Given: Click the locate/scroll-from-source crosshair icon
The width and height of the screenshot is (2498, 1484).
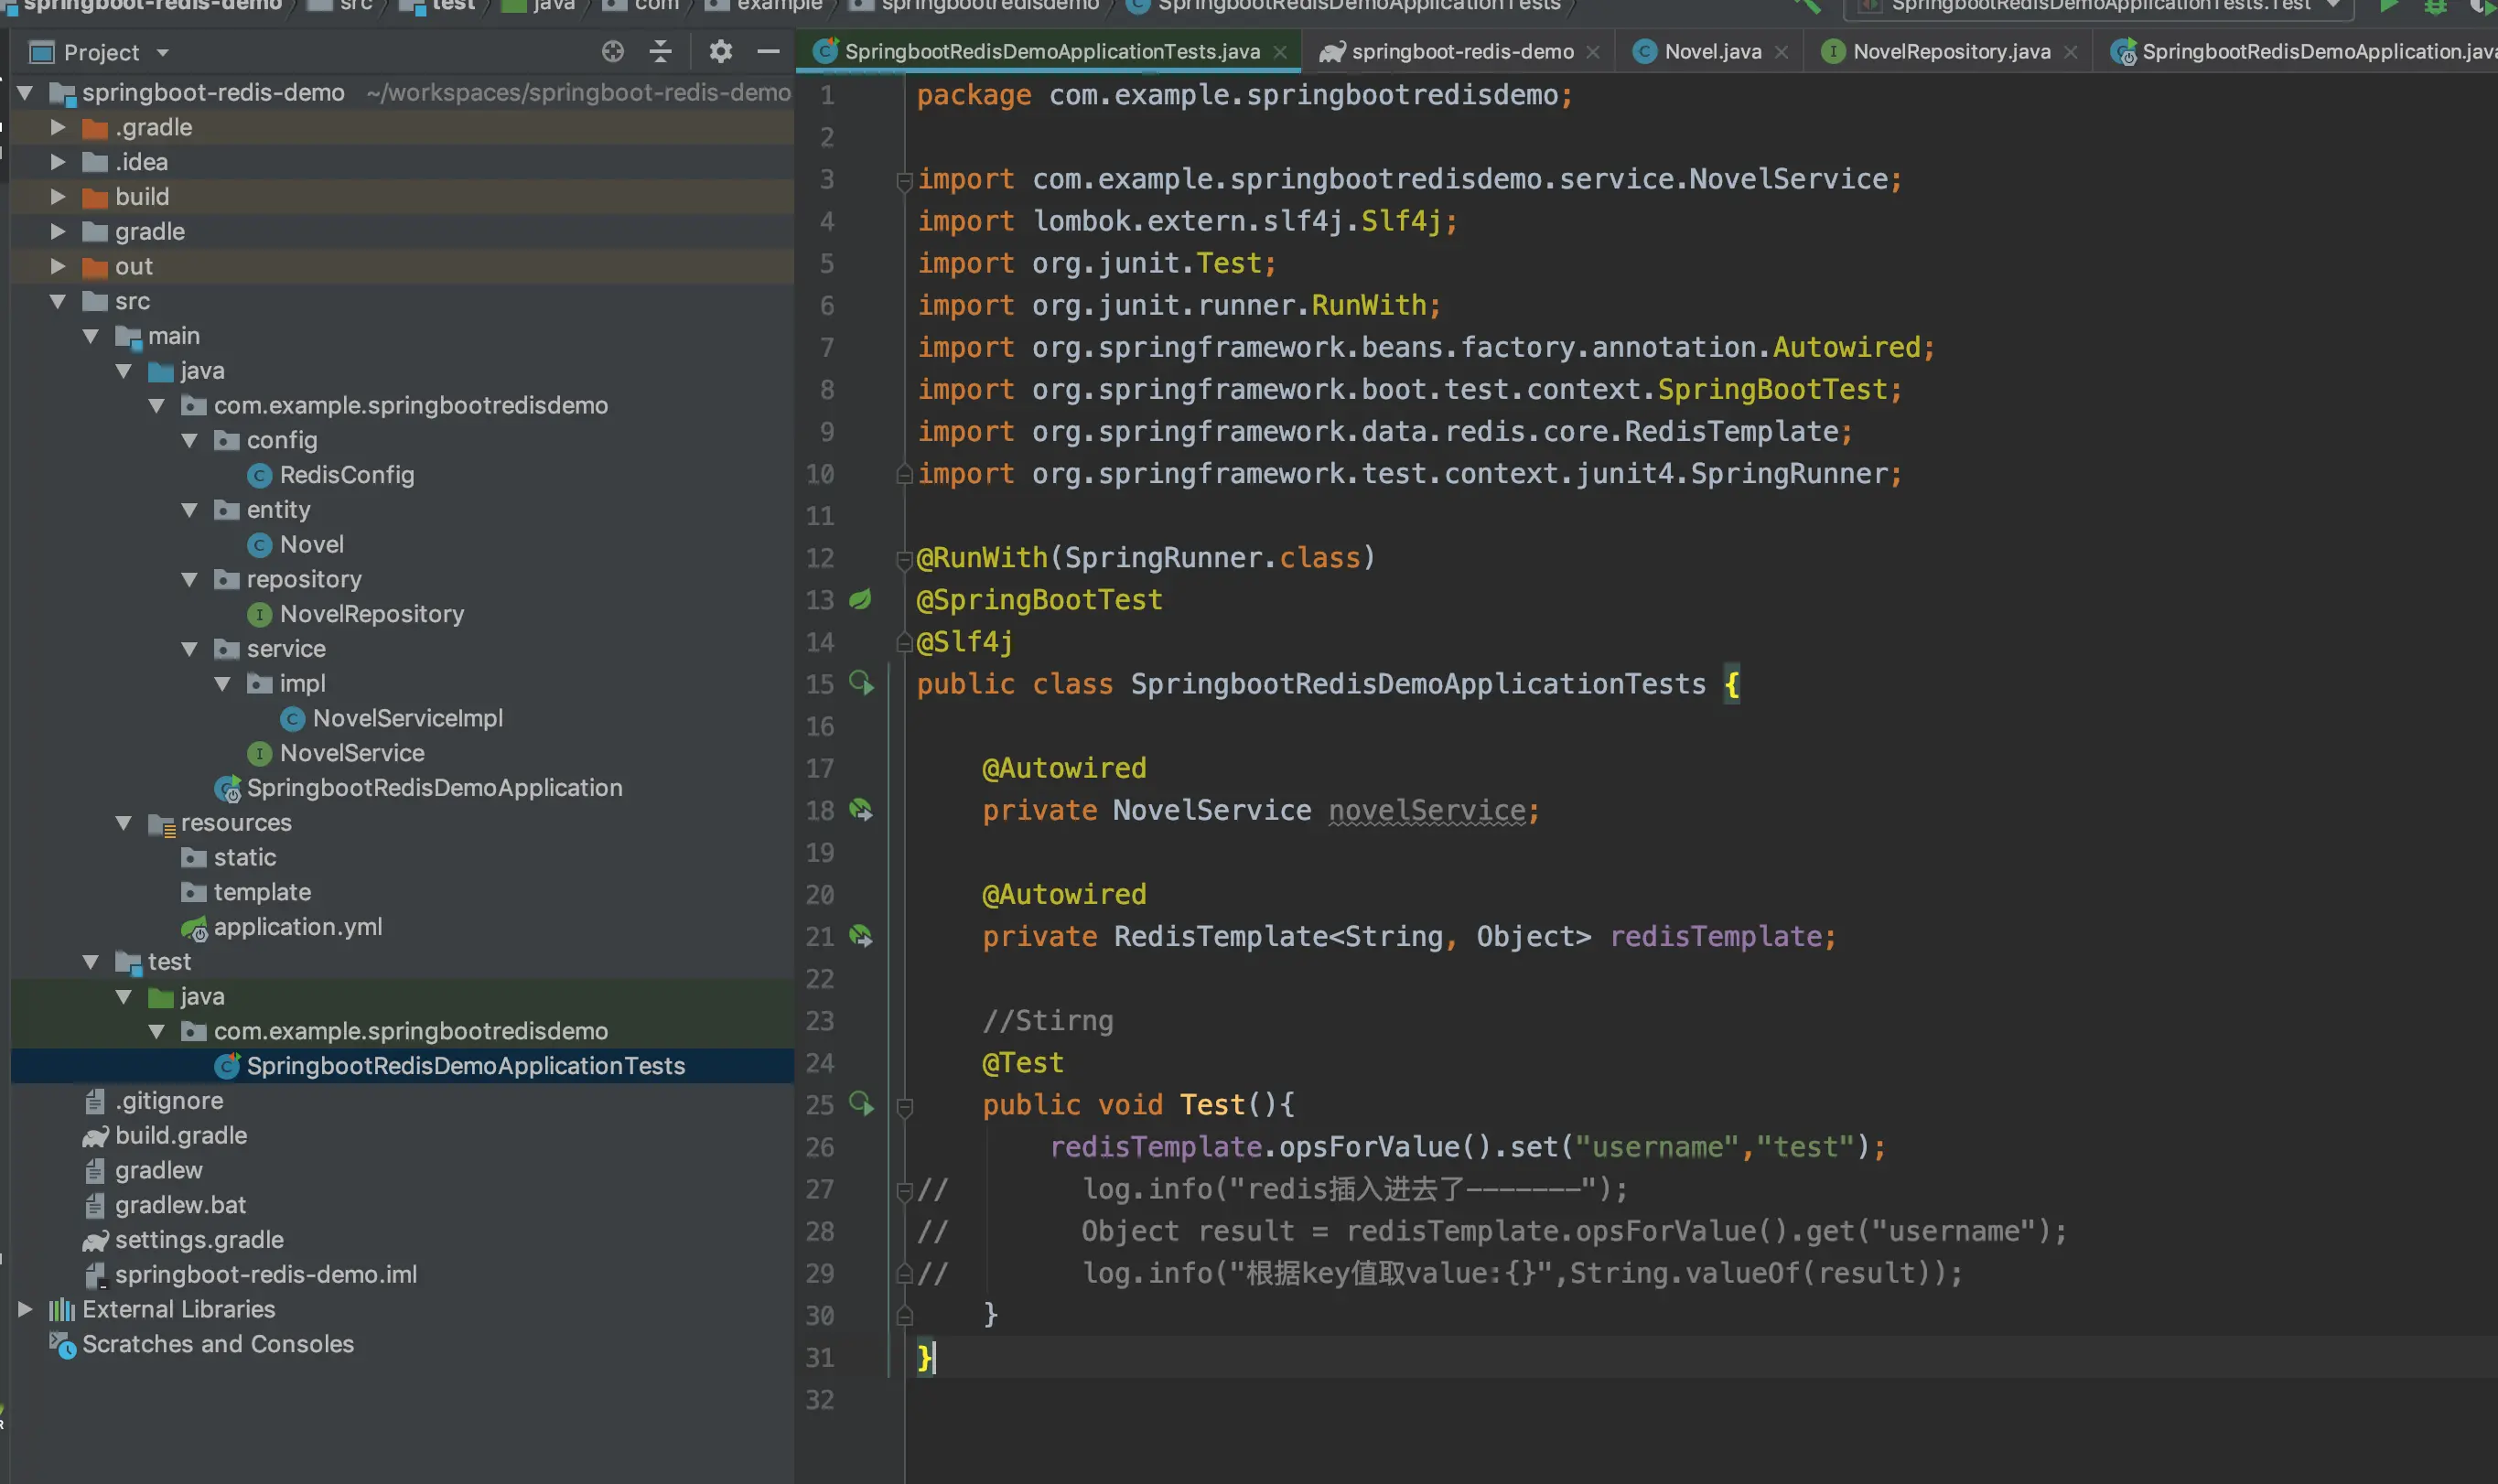Looking at the screenshot, I should (x=612, y=51).
